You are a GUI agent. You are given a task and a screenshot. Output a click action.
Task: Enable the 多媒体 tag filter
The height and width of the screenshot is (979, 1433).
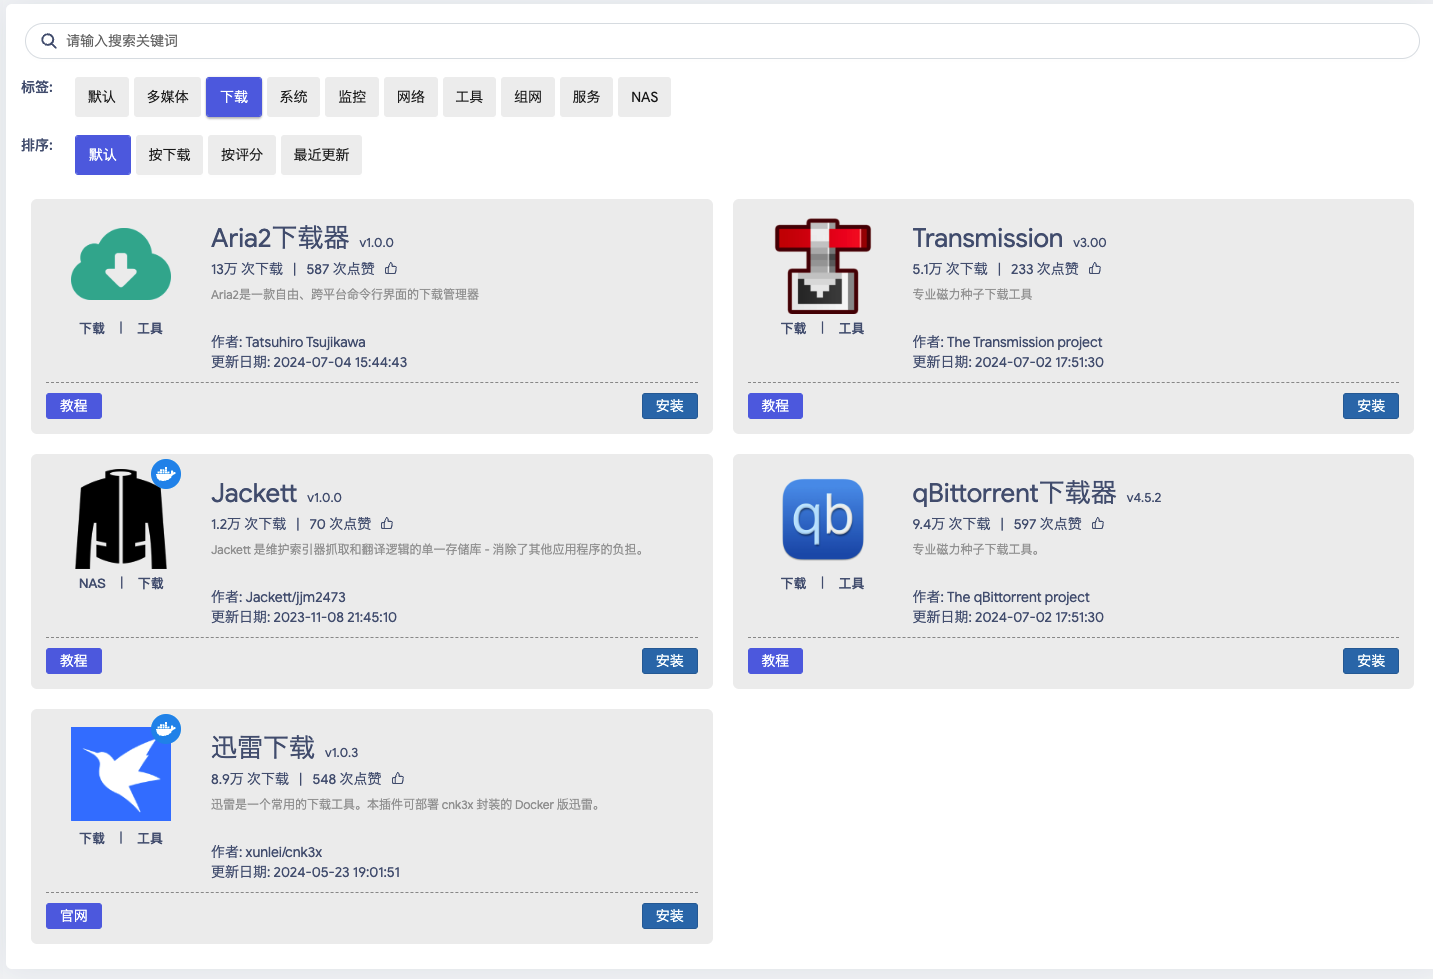pyautogui.click(x=167, y=96)
